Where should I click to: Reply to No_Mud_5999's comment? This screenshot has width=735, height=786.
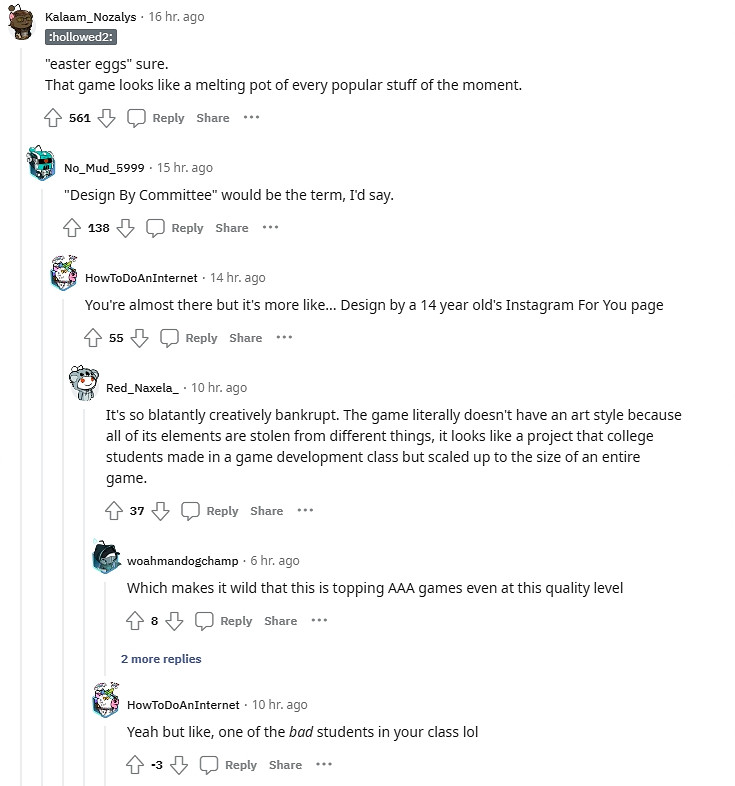coord(176,228)
